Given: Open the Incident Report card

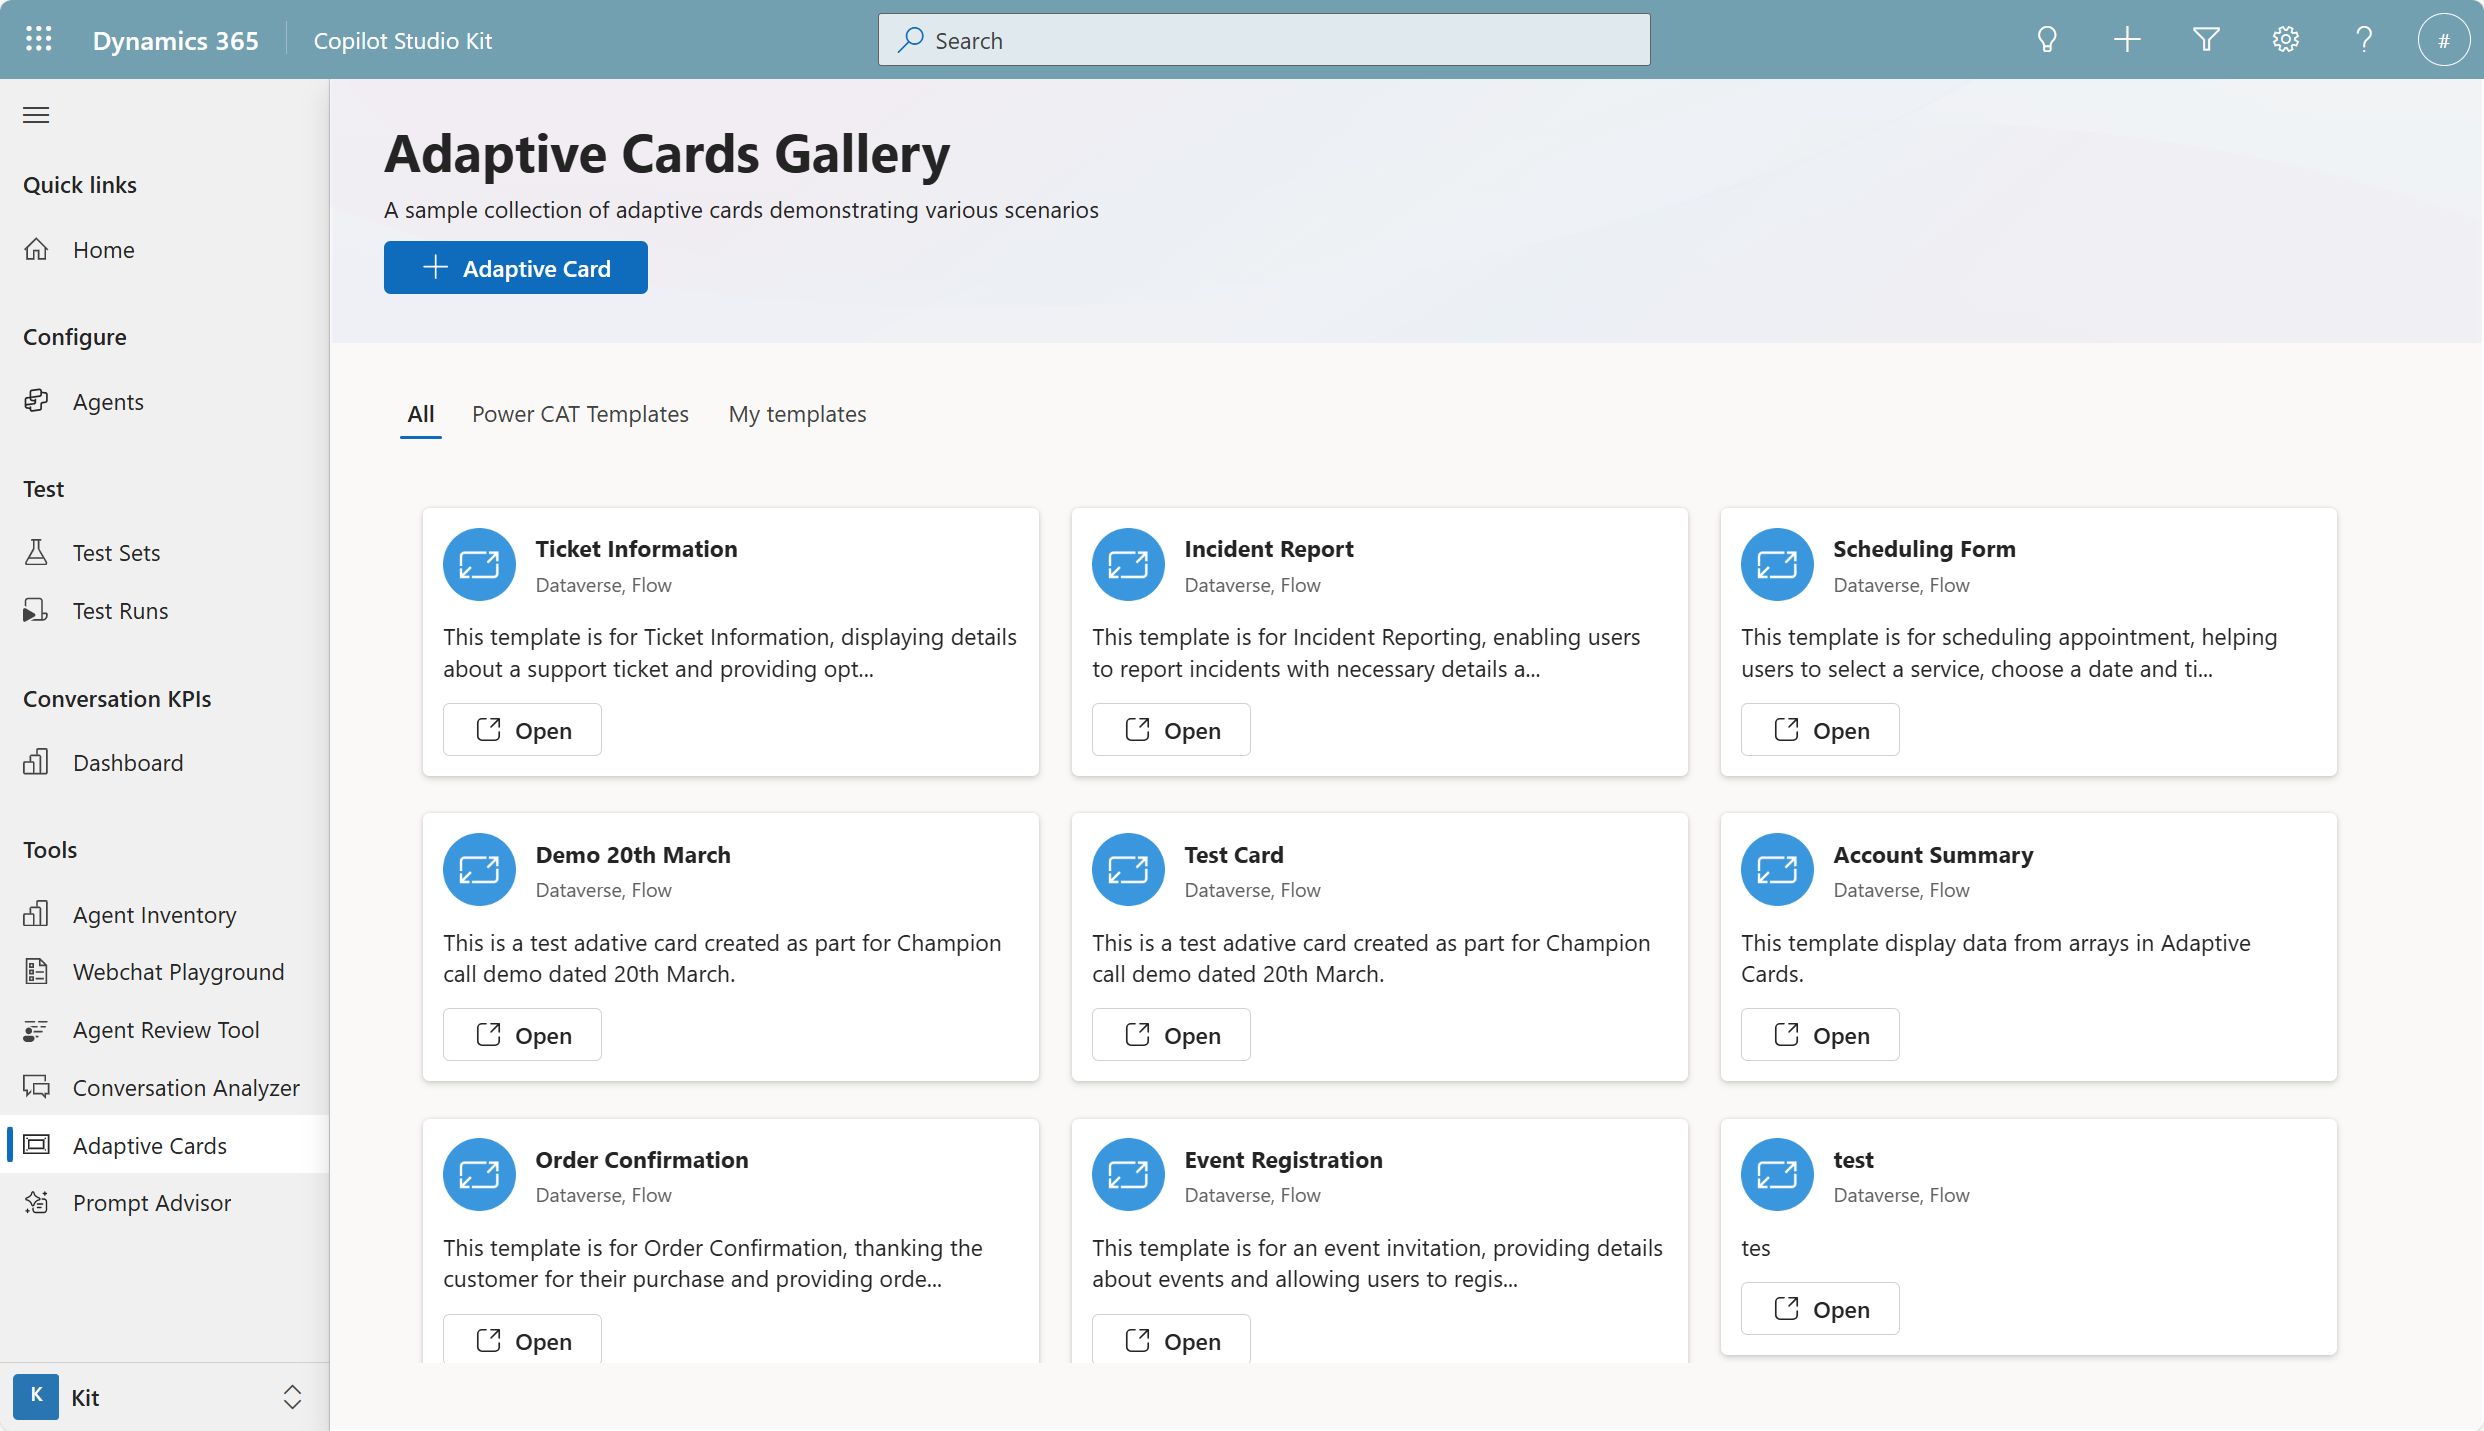Looking at the screenshot, I should click(1170, 730).
